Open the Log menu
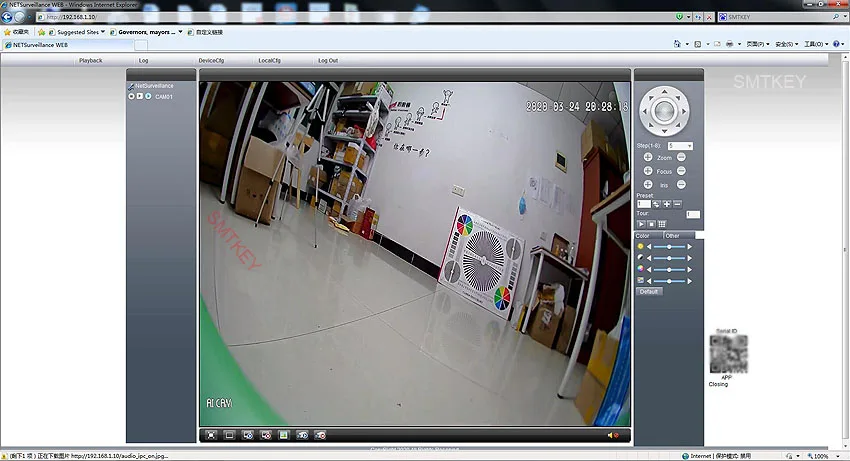This screenshot has width=850, height=461. coord(143,60)
